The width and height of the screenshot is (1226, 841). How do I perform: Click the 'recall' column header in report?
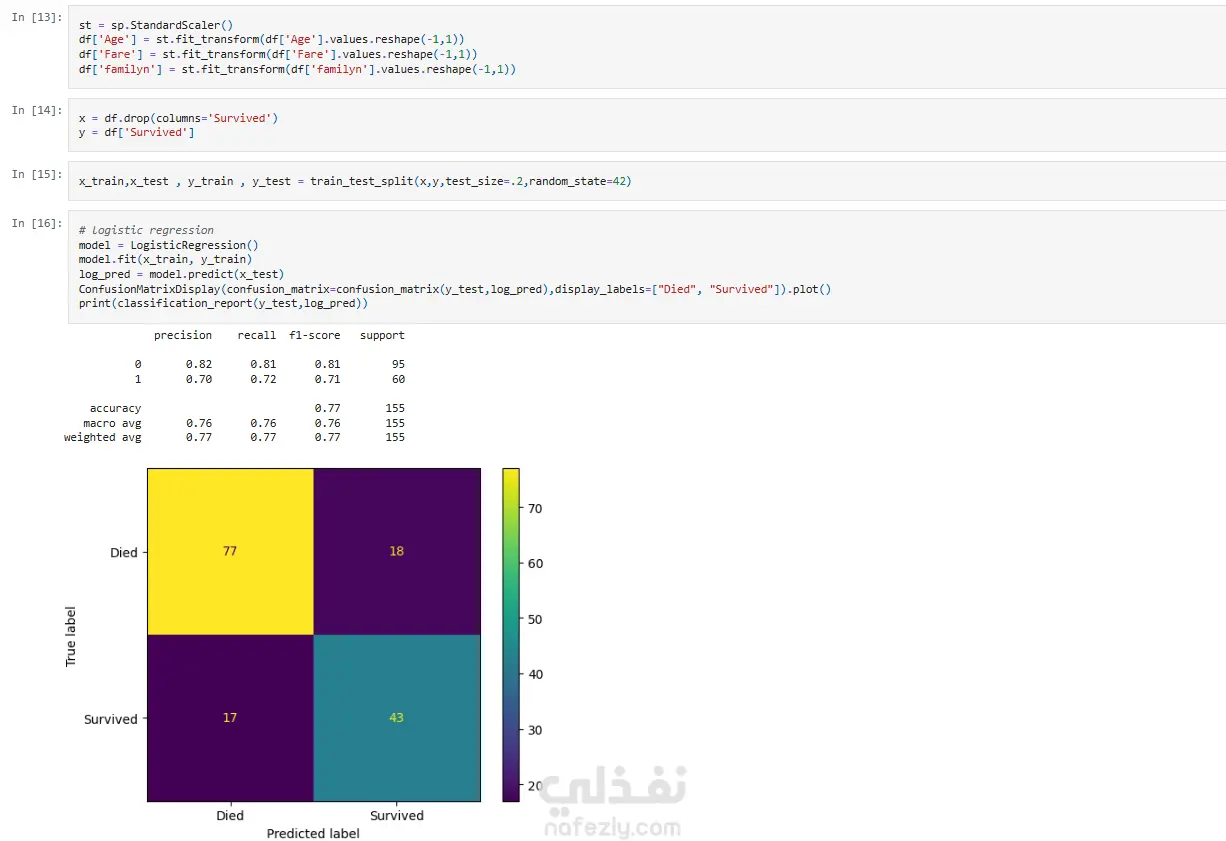point(257,335)
